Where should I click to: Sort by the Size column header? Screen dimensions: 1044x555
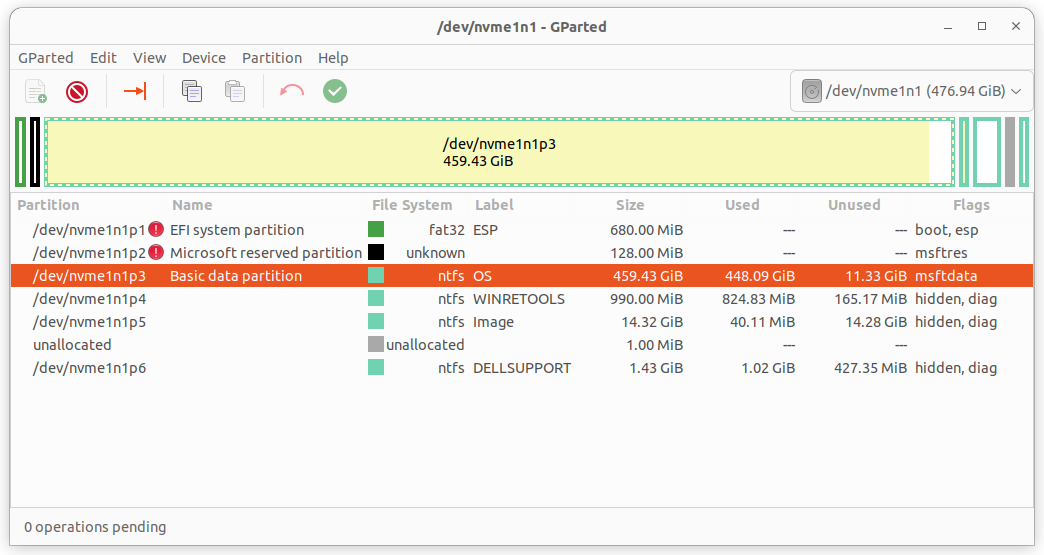coord(630,205)
